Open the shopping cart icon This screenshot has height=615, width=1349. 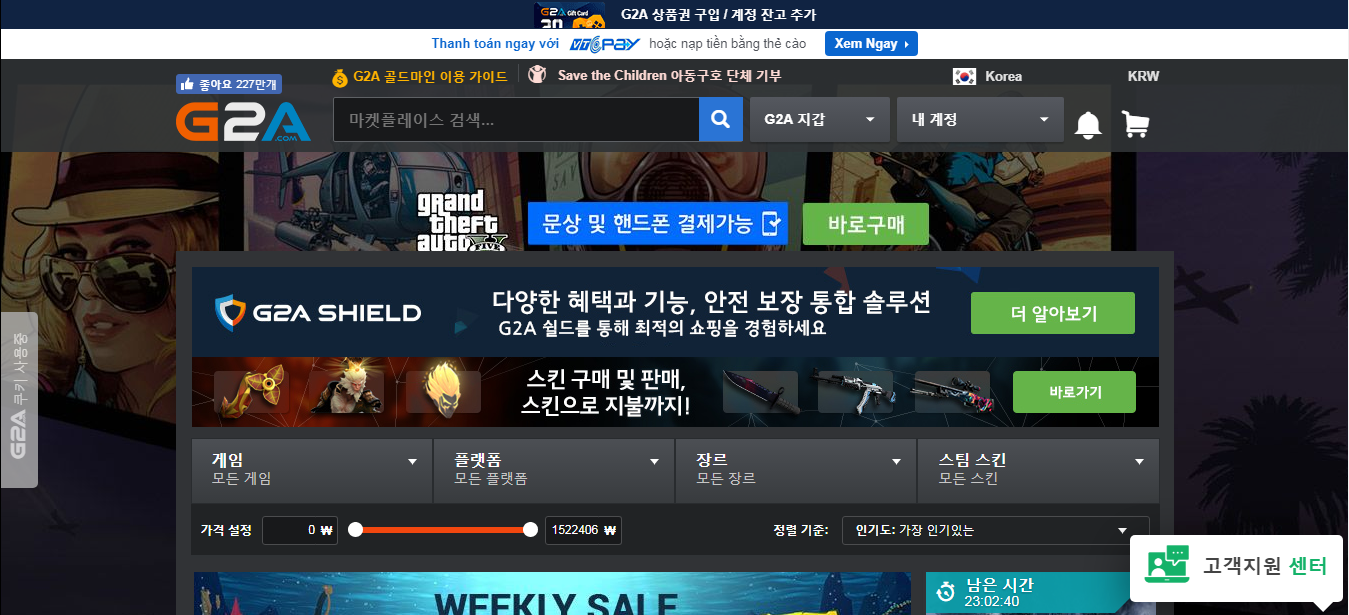click(1135, 125)
